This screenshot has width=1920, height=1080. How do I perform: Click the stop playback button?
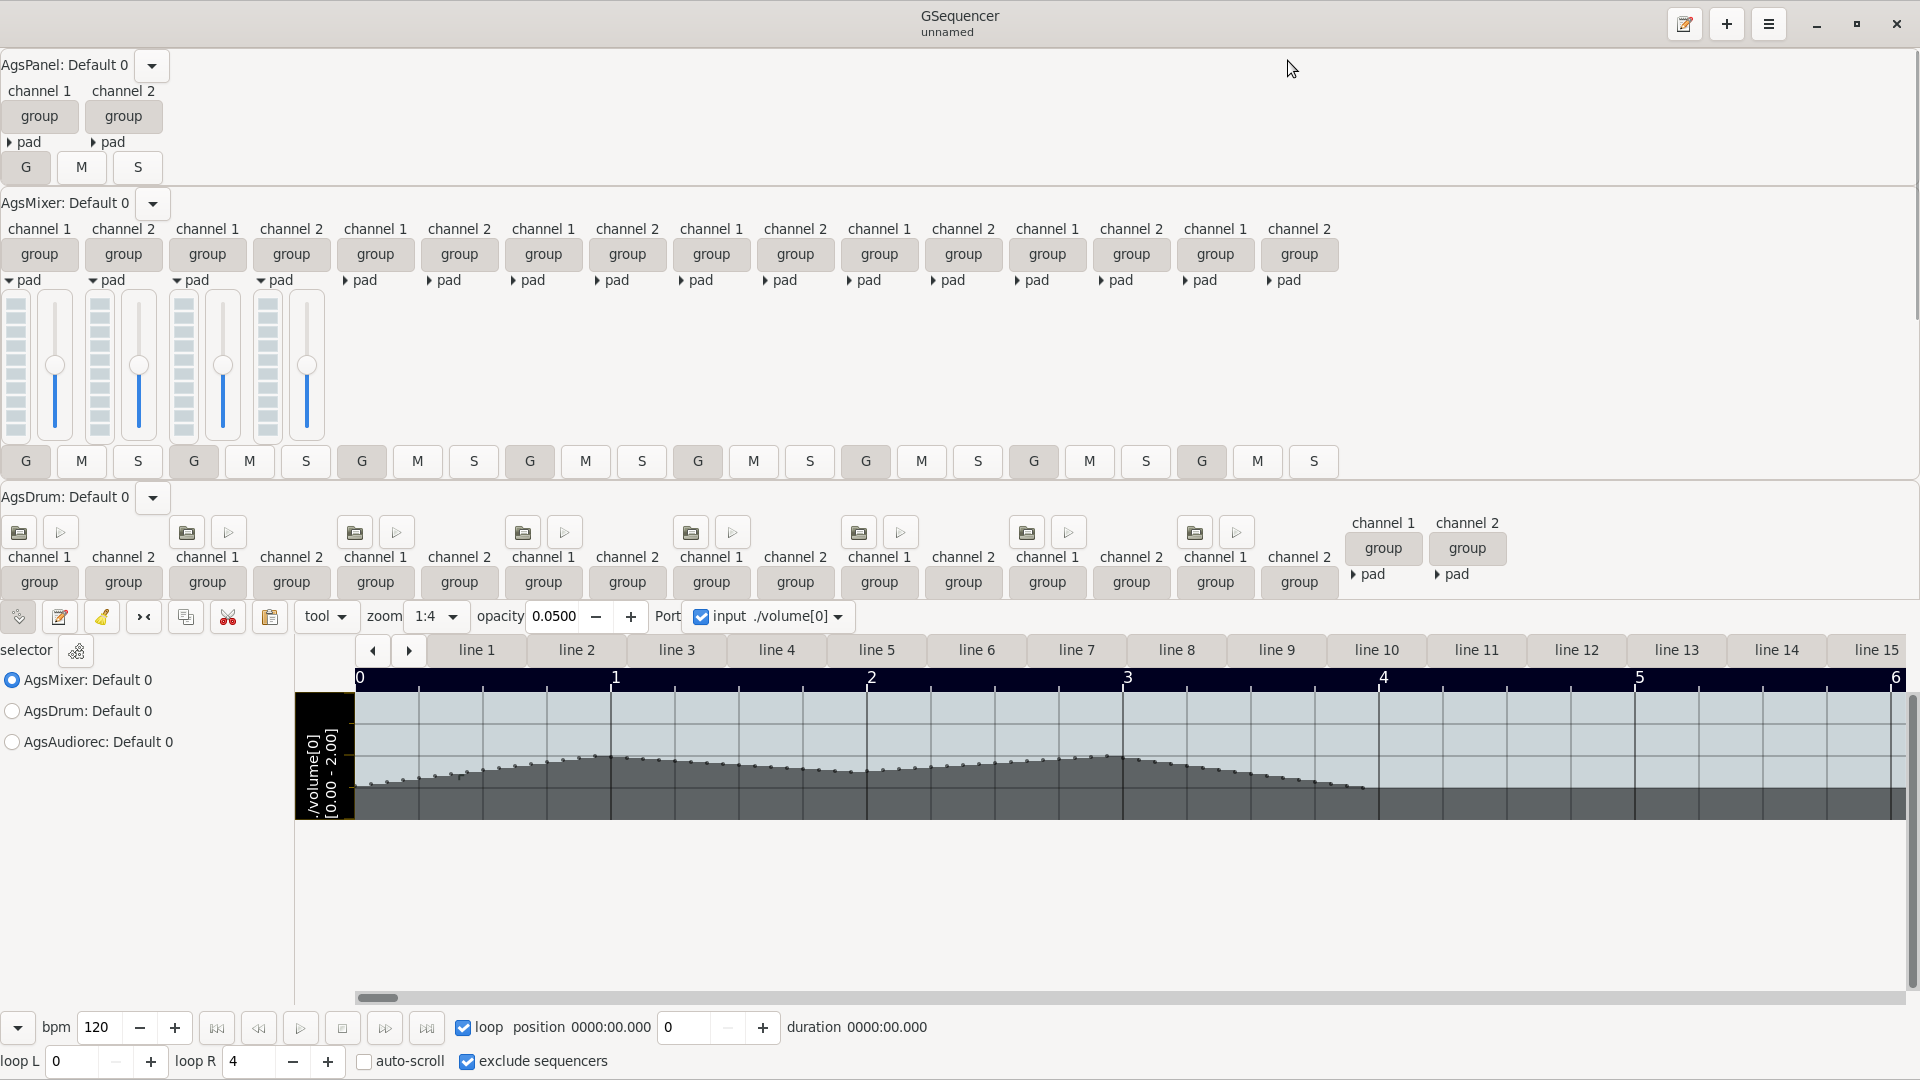(x=342, y=1028)
